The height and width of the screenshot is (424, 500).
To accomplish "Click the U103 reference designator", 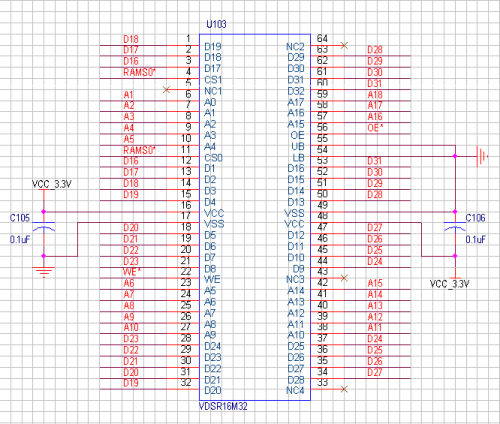I will pyautogui.click(x=216, y=24).
